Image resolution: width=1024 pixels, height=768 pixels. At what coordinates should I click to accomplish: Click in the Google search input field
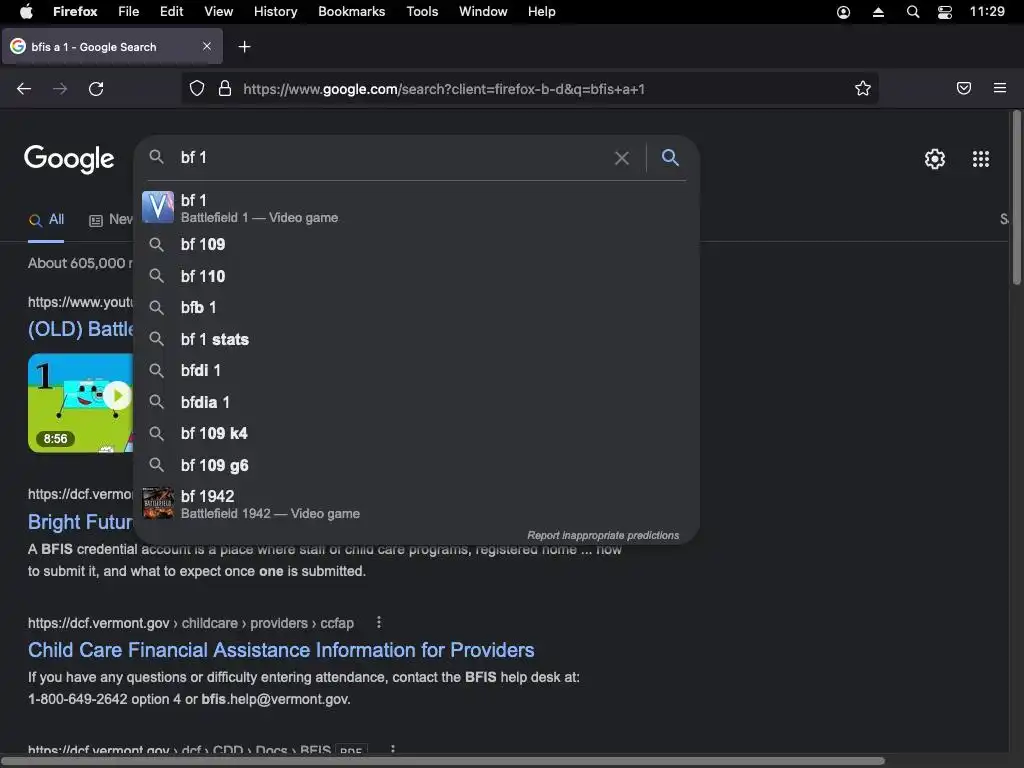click(x=392, y=157)
